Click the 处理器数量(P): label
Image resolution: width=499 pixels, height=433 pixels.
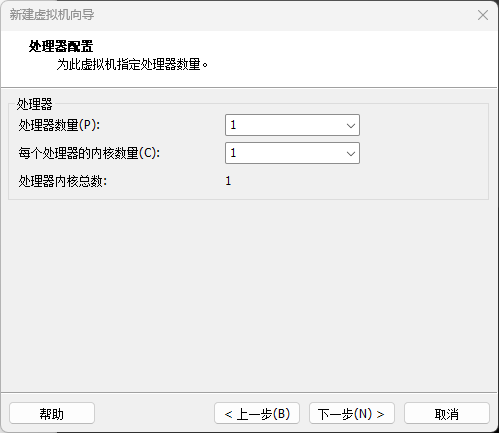coord(59,125)
